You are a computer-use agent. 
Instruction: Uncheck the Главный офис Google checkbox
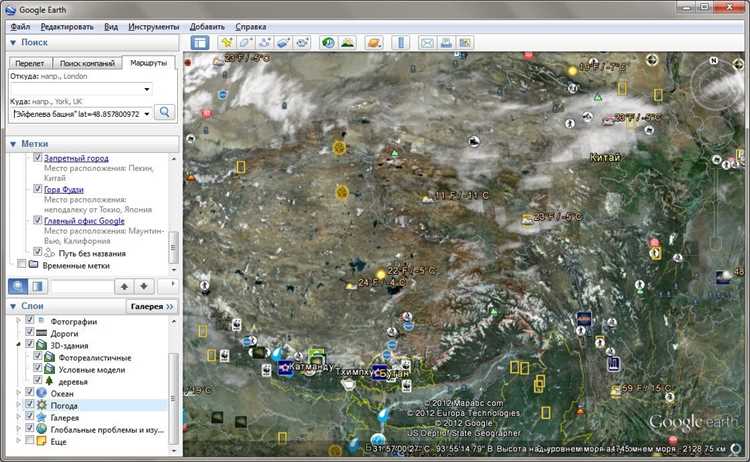(x=37, y=220)
